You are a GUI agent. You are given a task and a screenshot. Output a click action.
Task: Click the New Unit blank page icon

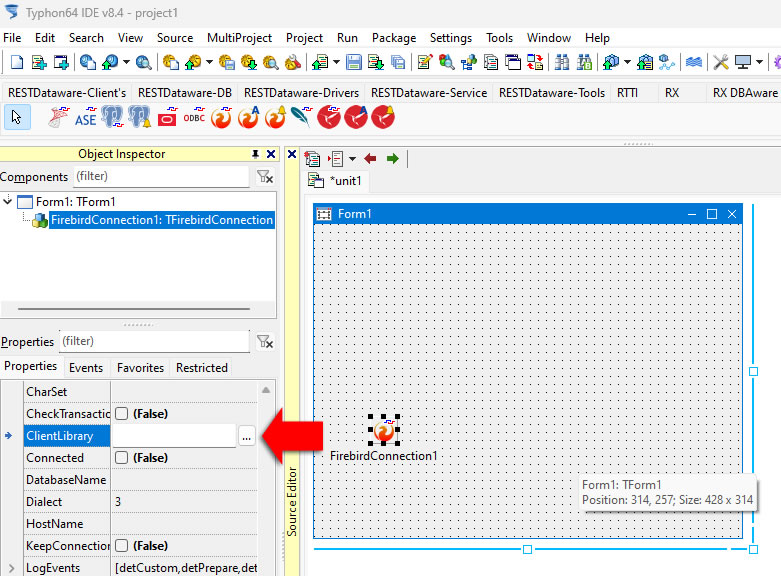point(17,62)
